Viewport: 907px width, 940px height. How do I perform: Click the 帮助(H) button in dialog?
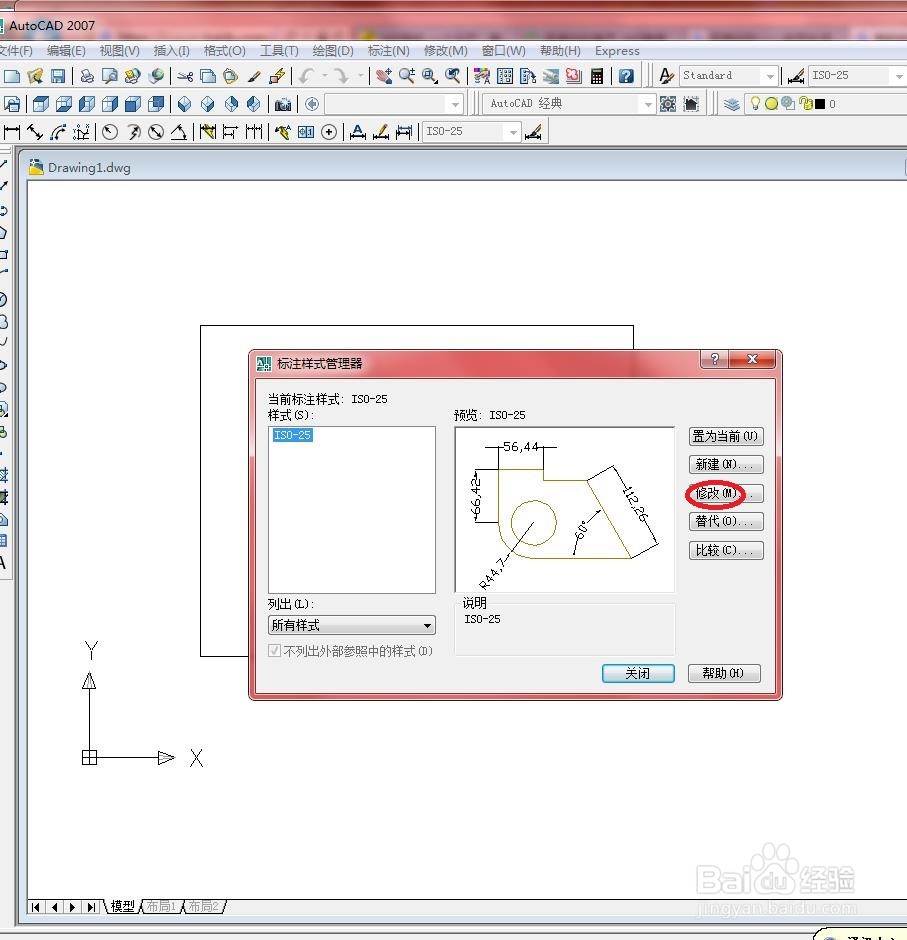(724, 673)
